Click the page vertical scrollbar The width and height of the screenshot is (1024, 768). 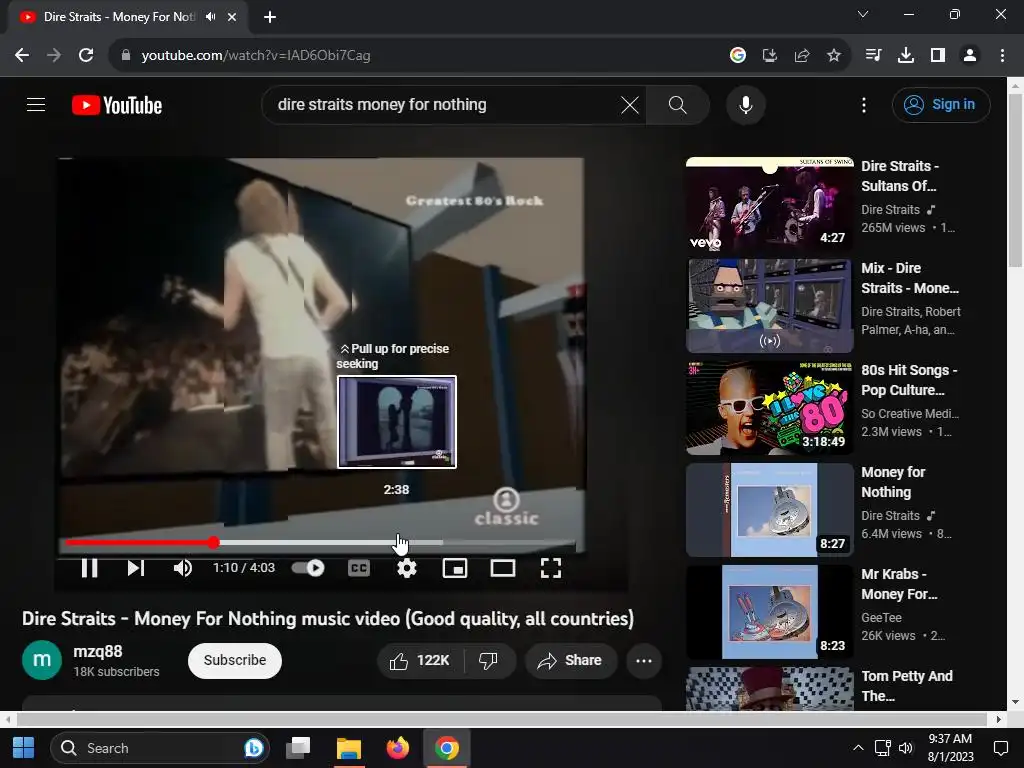[1015, 180]
